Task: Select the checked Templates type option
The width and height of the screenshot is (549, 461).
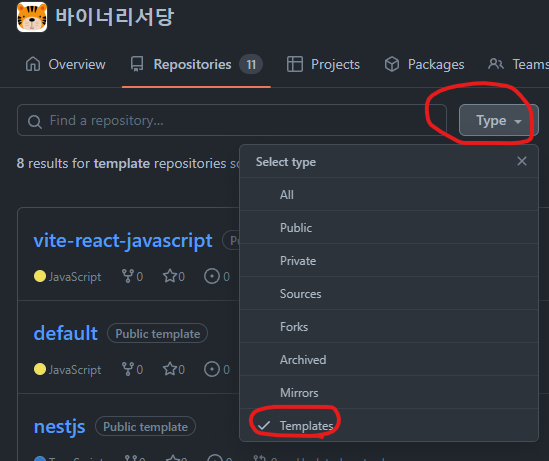Action: [x=389, y=425]
